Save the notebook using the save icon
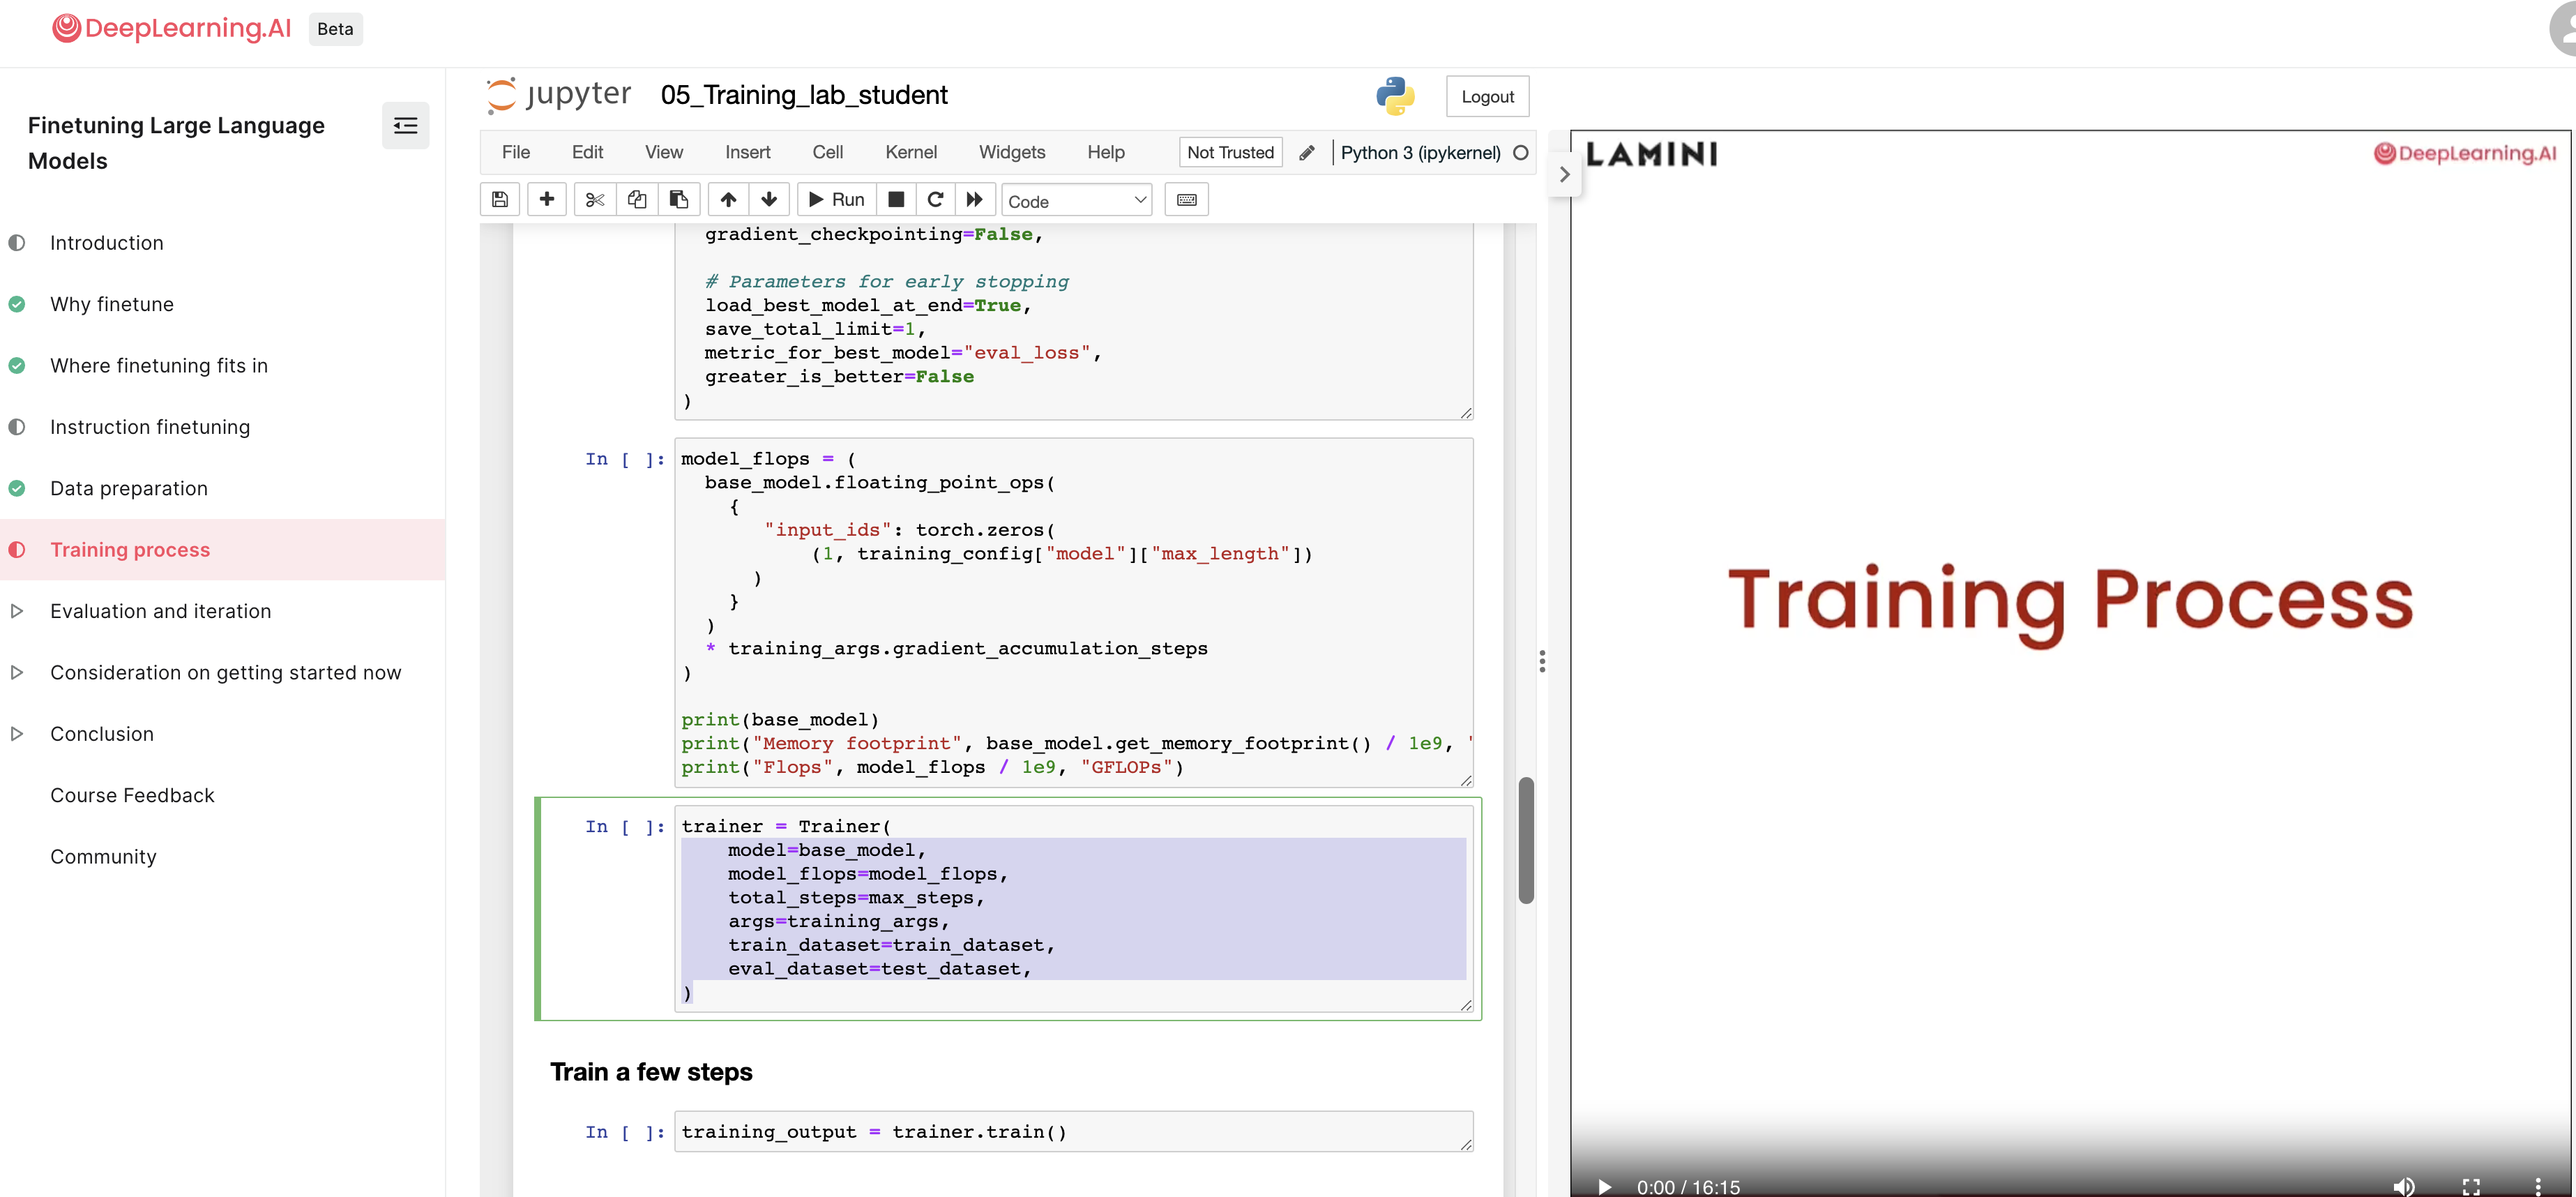This screenshot has height=1197, width=2576. 499,199
